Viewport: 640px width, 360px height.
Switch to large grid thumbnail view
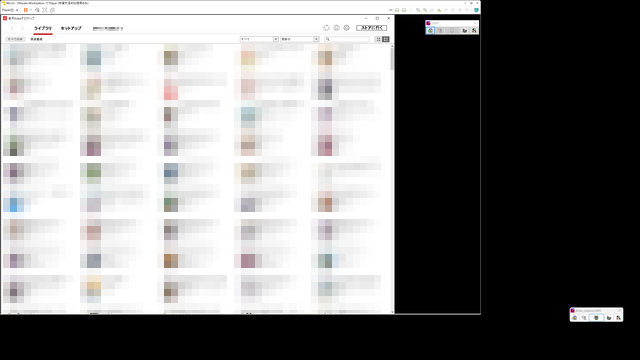pos(378,39)
